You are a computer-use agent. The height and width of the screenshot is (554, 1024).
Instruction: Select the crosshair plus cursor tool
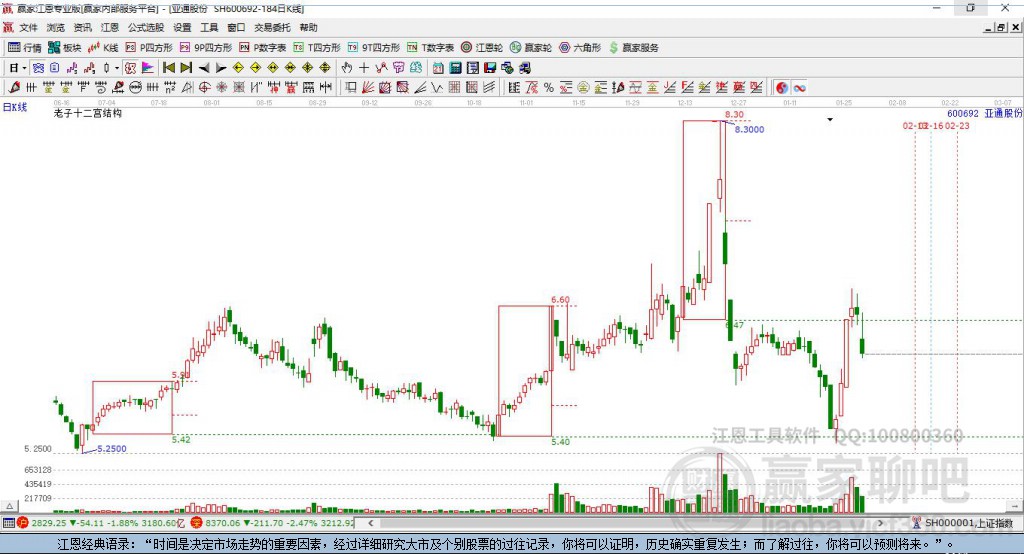click(364, 68)
